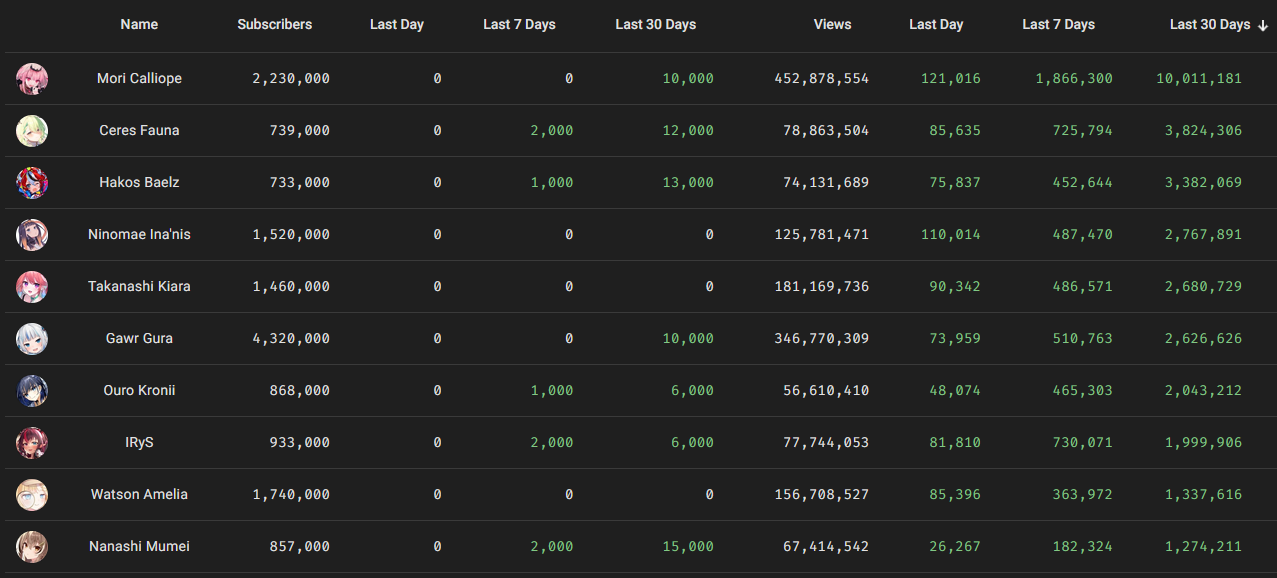Click Ceres Fauna's avatar icon
Screen dimensions: 1277x578
[32, 131]
